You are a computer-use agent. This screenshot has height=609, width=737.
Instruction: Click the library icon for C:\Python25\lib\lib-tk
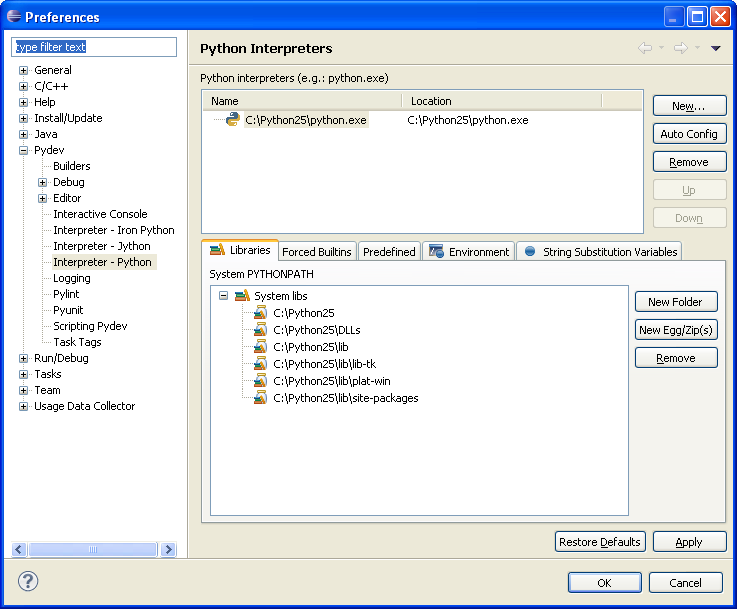pos(260,363)
